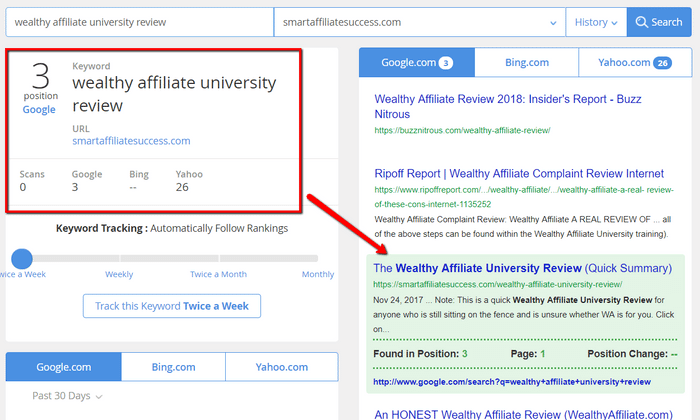This screenshot has width=700, height=420.
Task: Open the google.com search query link
Action: (x=512, y=382)
